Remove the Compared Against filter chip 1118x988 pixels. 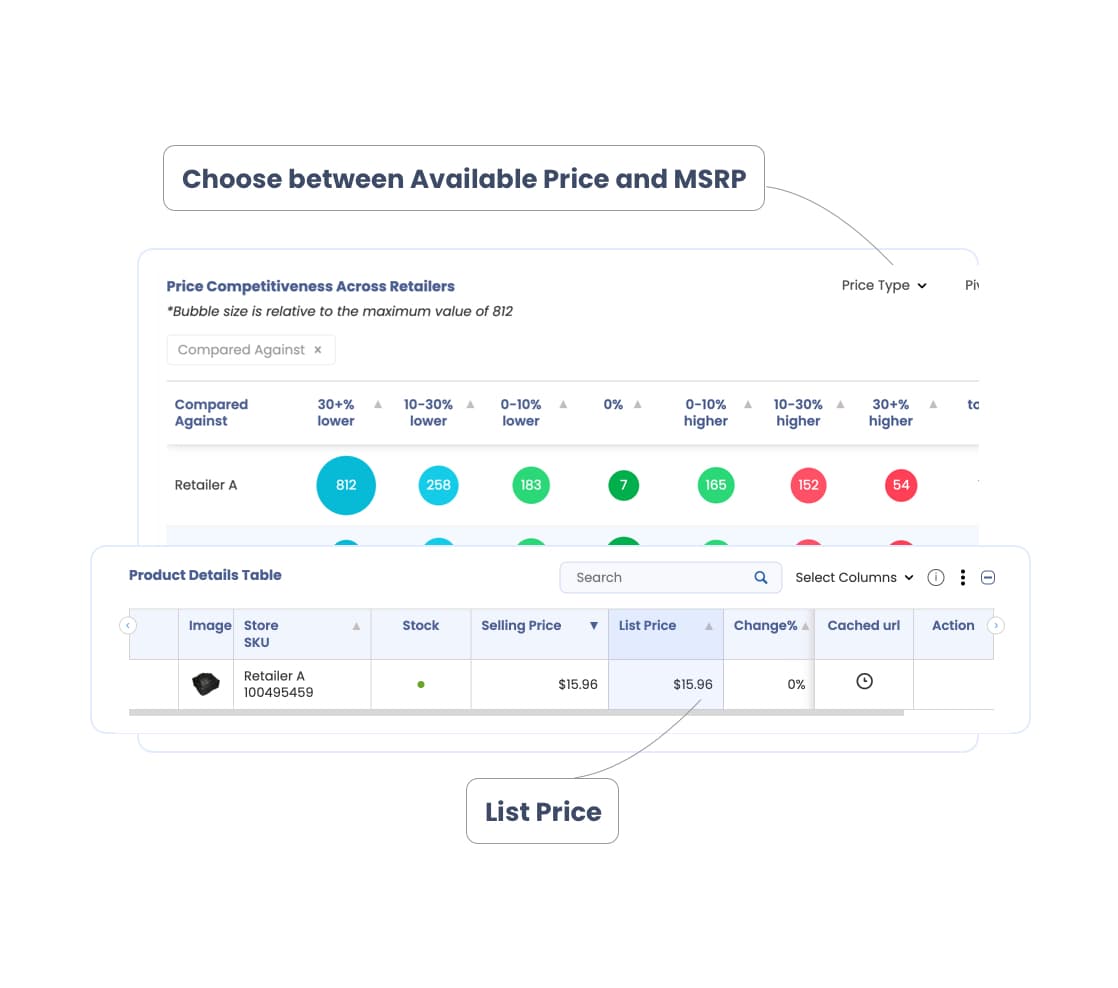(x=318, y=350)
